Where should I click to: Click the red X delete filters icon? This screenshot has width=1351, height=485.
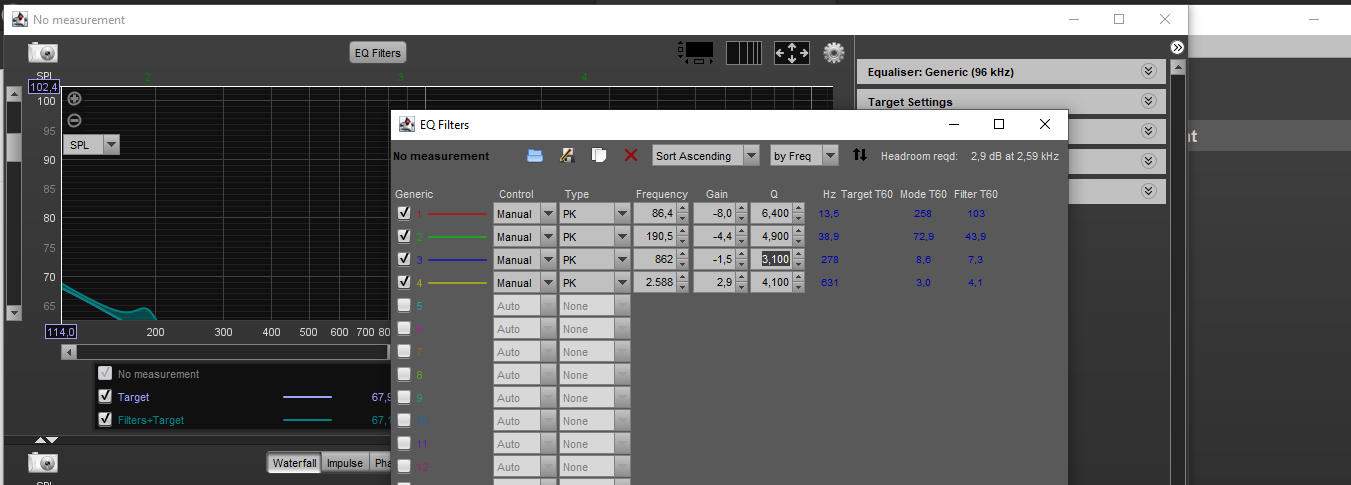coord(631,155)
